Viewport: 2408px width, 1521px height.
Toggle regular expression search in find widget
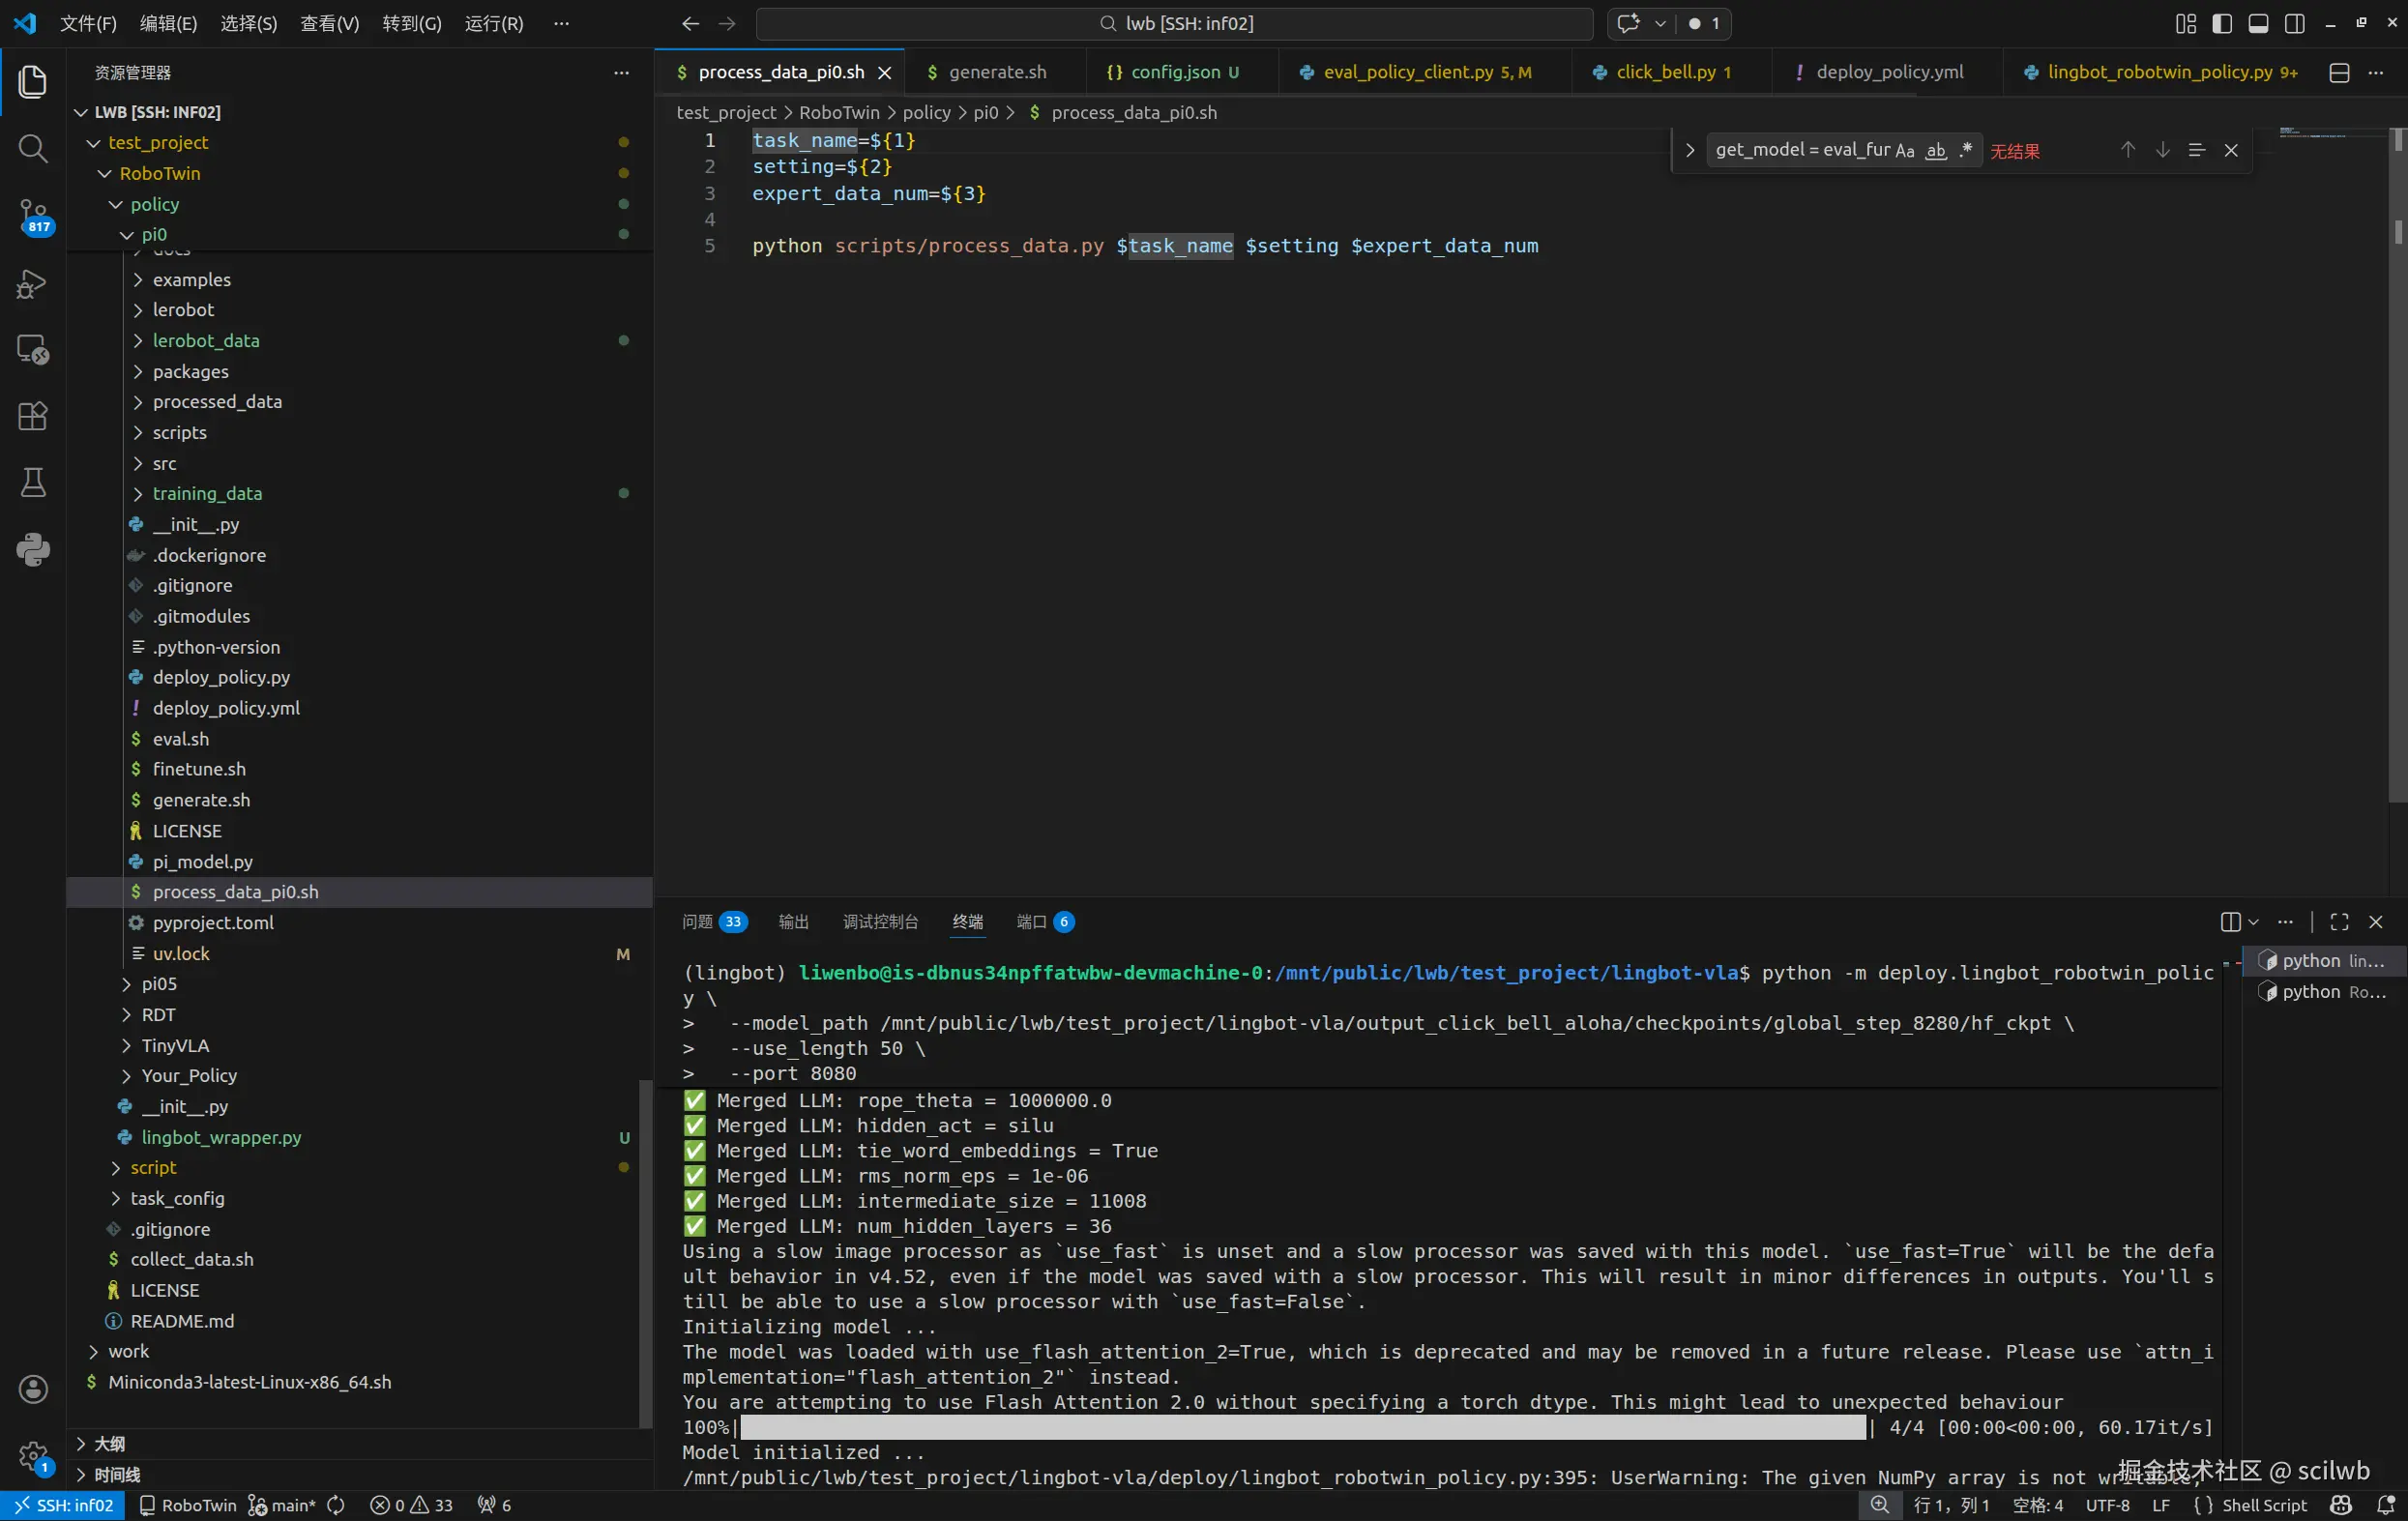tap(1966, 151)
